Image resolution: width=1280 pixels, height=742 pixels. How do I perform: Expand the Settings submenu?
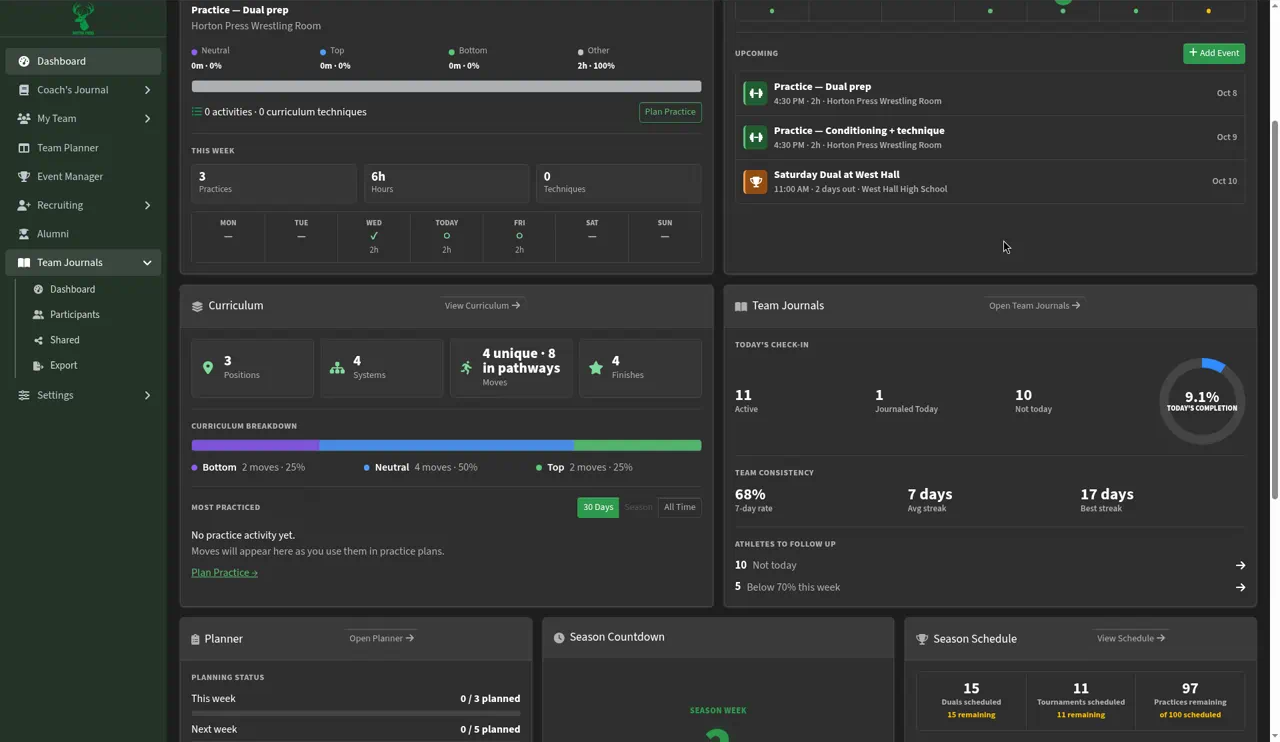pyautogui.click(x=147, y=395)
